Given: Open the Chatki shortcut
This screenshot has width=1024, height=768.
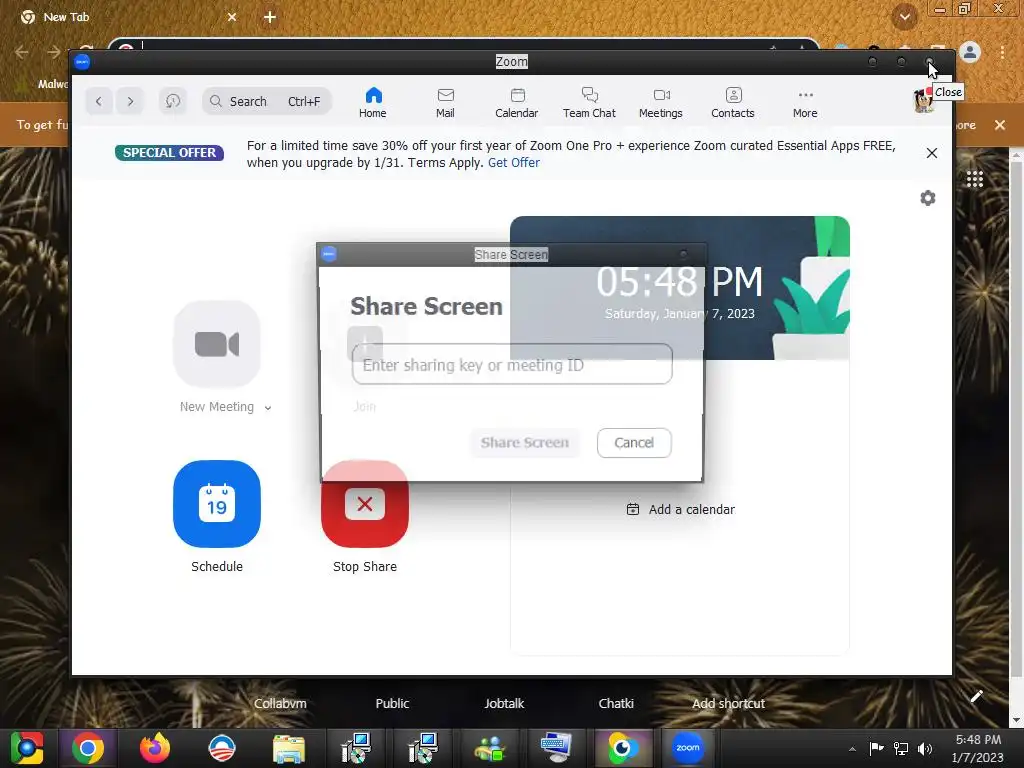Looking at the screenshot, I should (x=616, y=703).
